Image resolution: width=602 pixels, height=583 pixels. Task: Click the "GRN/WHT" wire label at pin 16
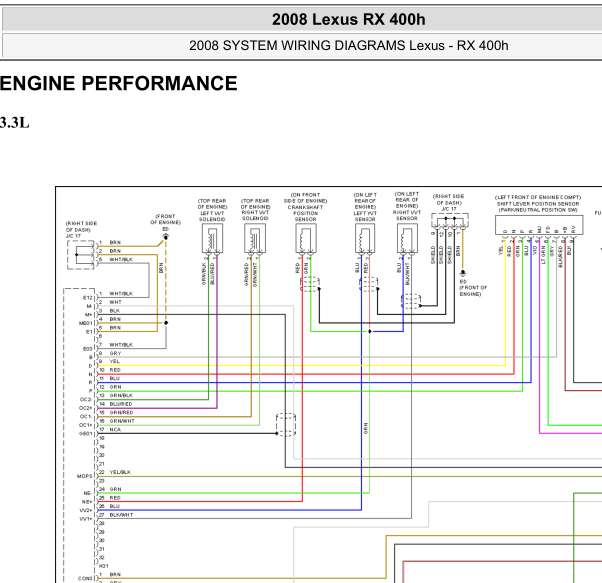pyautogui.click(x=122, y=421)
